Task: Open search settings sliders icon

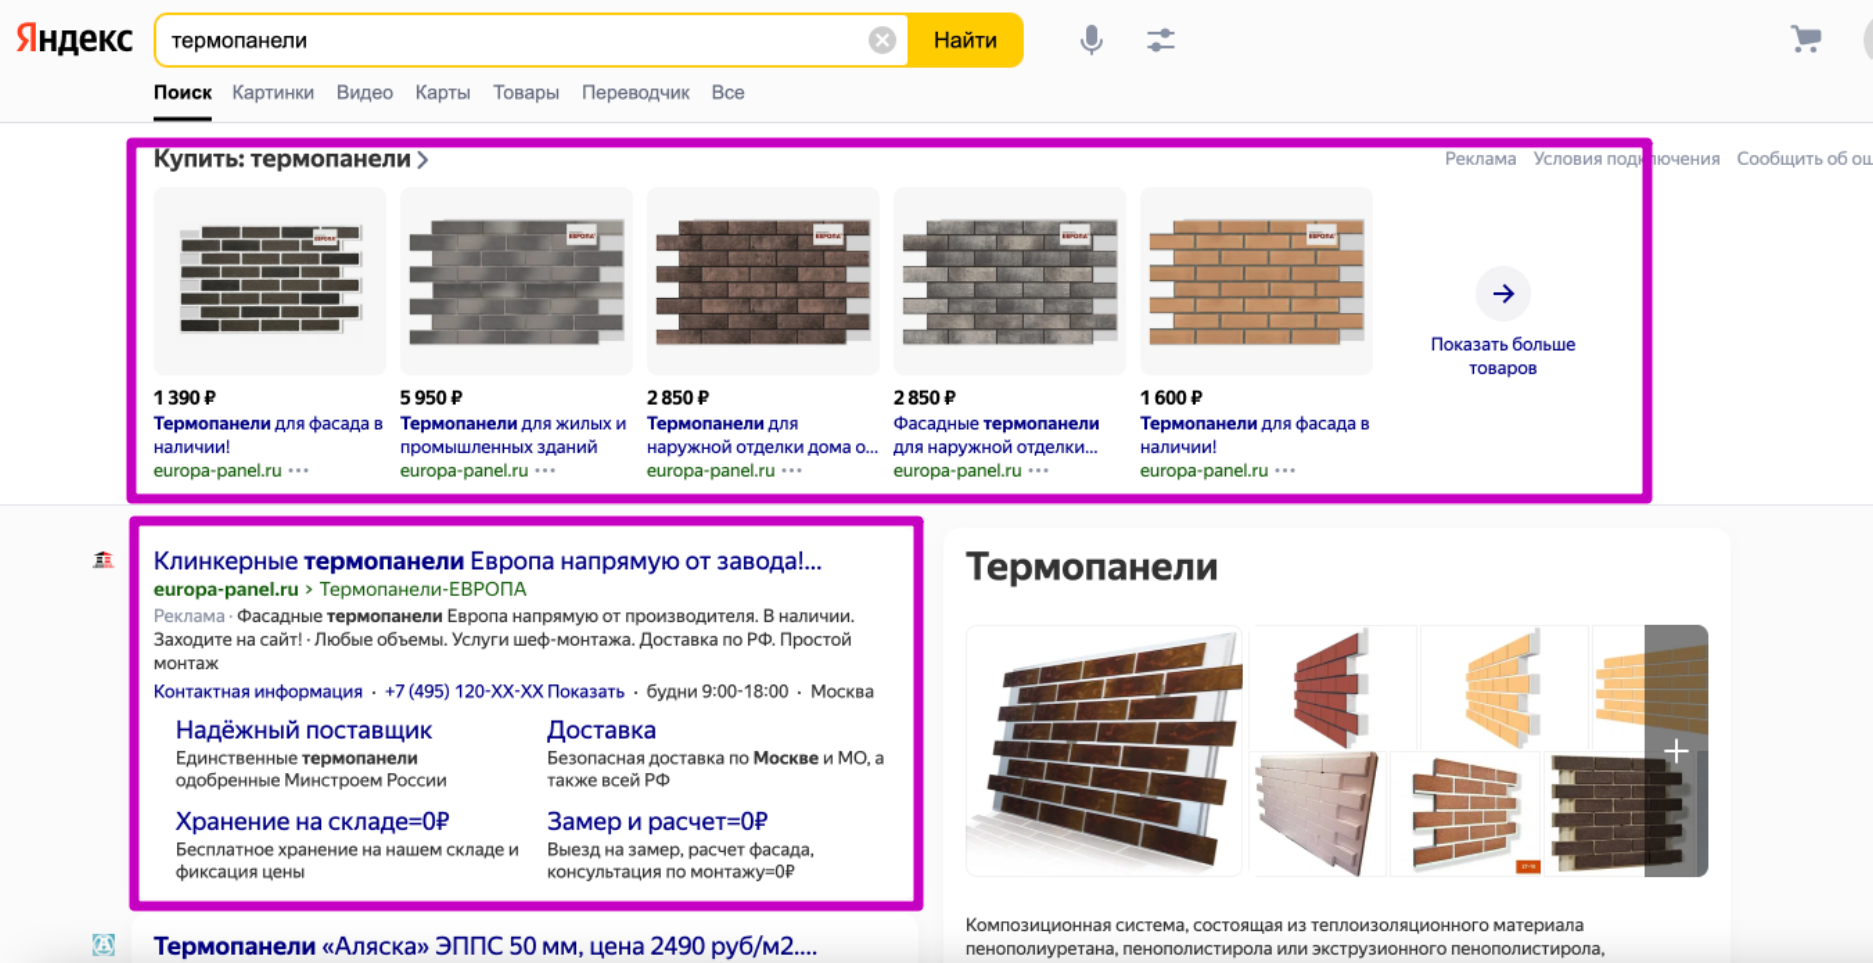Action: (x=1160, y=40)
